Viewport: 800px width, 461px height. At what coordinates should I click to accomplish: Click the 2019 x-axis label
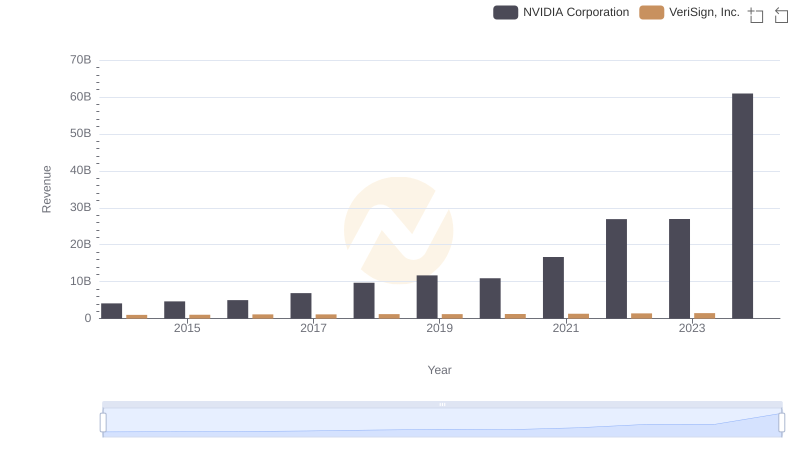tap(439, 328)
